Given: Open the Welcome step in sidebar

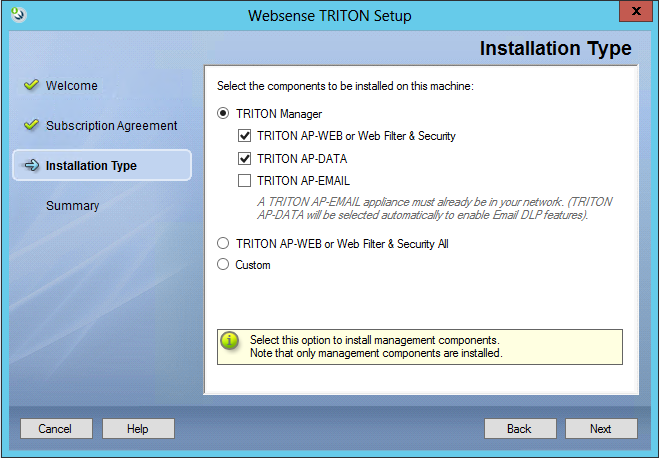Looking at the screenshot, I should (71, 85).
